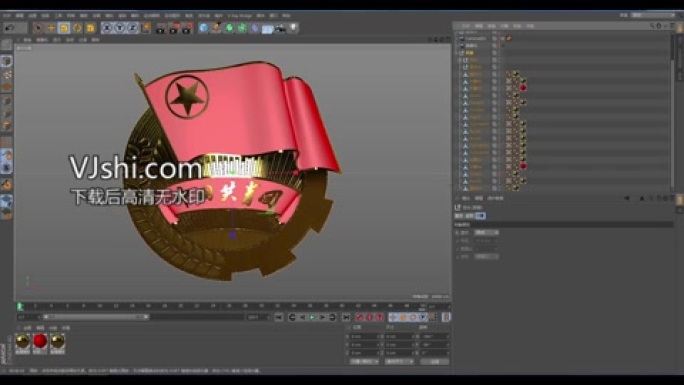Open the Edit menu in the main menu bar

pyautogui.click(x=20, y=16)
